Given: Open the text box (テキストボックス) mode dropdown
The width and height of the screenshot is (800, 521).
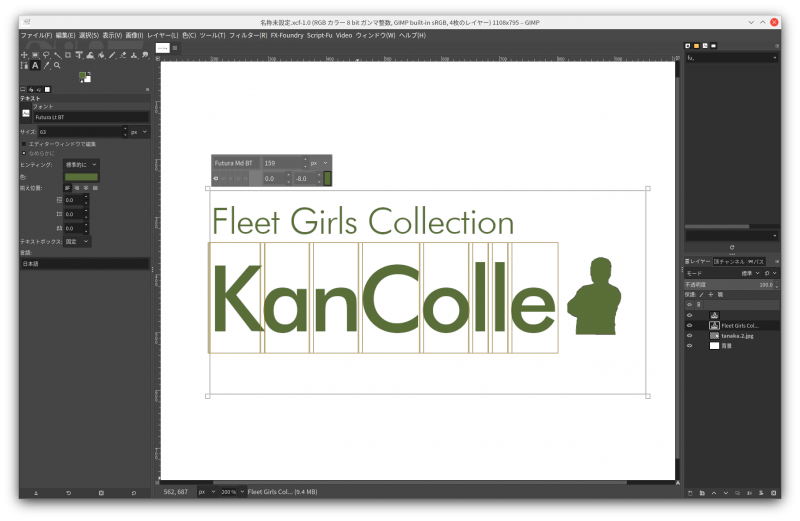Looking at the screenshot, I should click(x=78, y=241).
